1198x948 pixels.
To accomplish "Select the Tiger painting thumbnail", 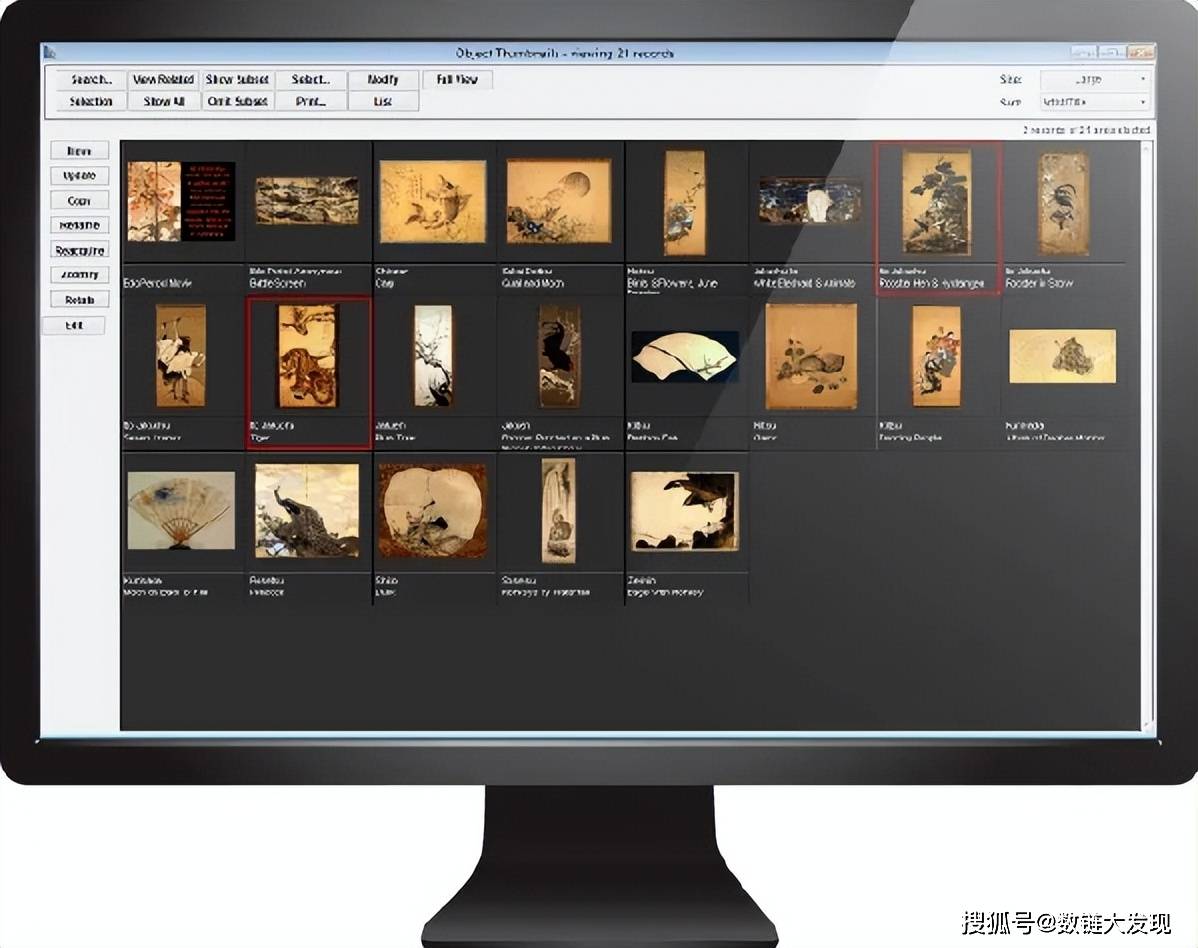I will click(308, 357).
